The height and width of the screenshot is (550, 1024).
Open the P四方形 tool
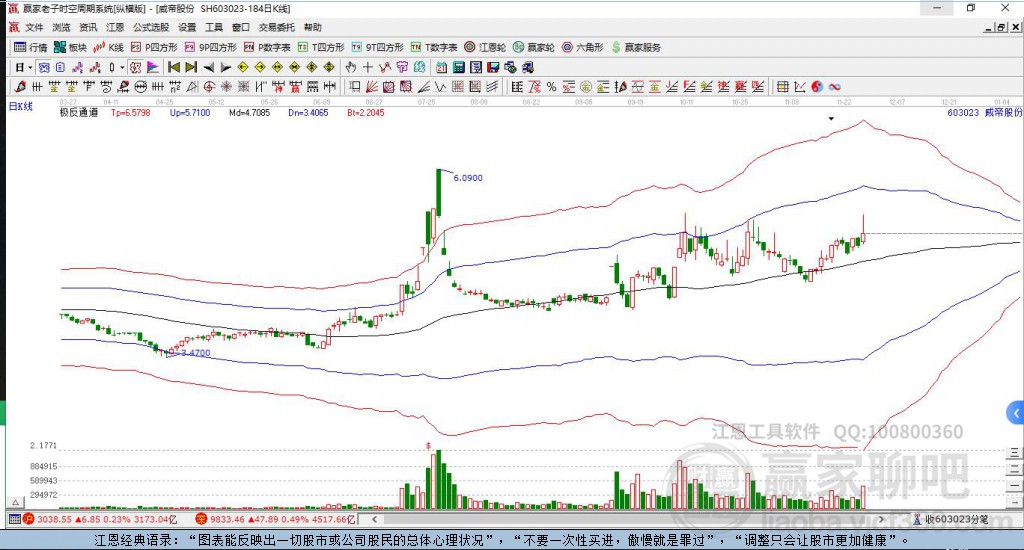[154, 47]
